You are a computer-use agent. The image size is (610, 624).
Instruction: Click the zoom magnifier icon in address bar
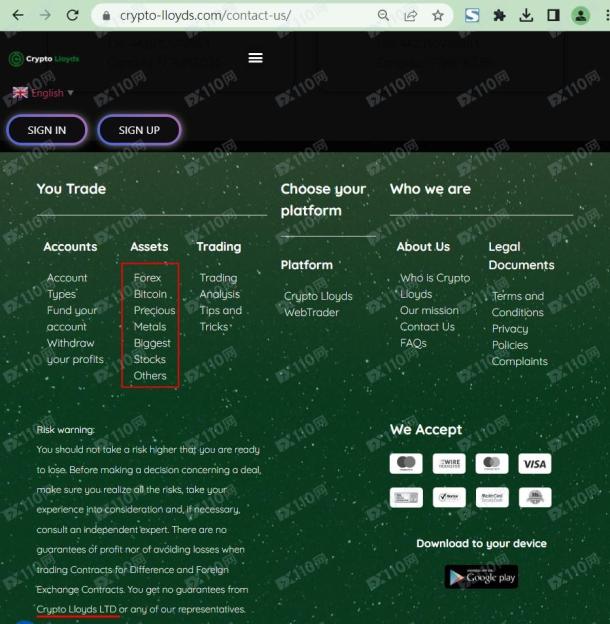(383, 16)
